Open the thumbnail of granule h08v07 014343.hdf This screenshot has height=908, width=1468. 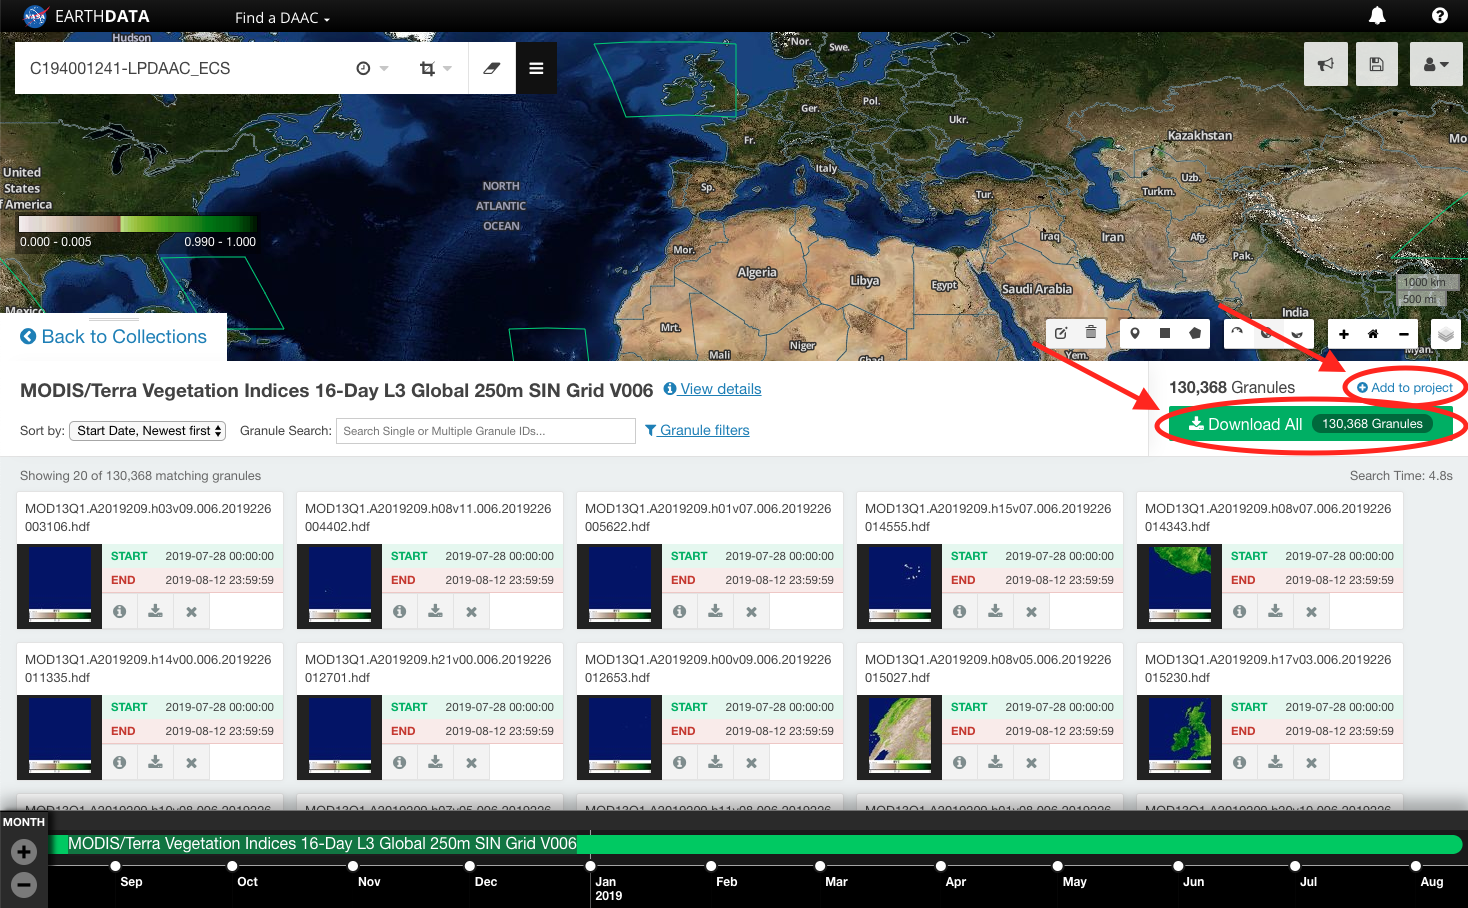coord(1180,586)
